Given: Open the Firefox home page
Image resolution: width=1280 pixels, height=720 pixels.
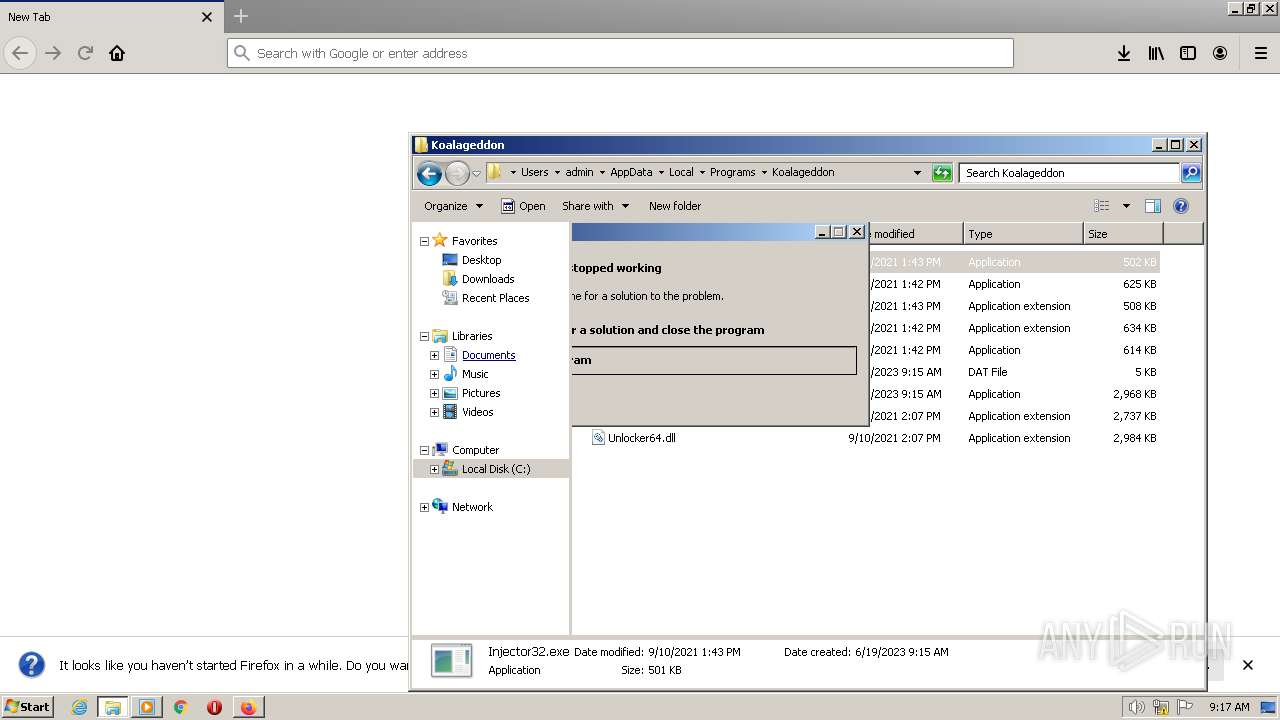Looking at the screenshot, I should [117, 53].
